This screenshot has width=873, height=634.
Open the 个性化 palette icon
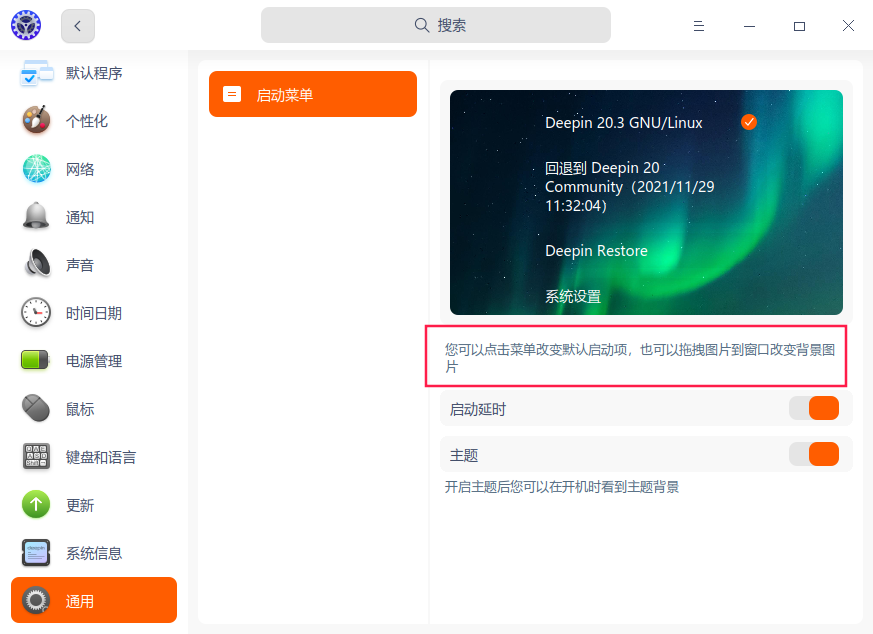click(x=36, y=120)
